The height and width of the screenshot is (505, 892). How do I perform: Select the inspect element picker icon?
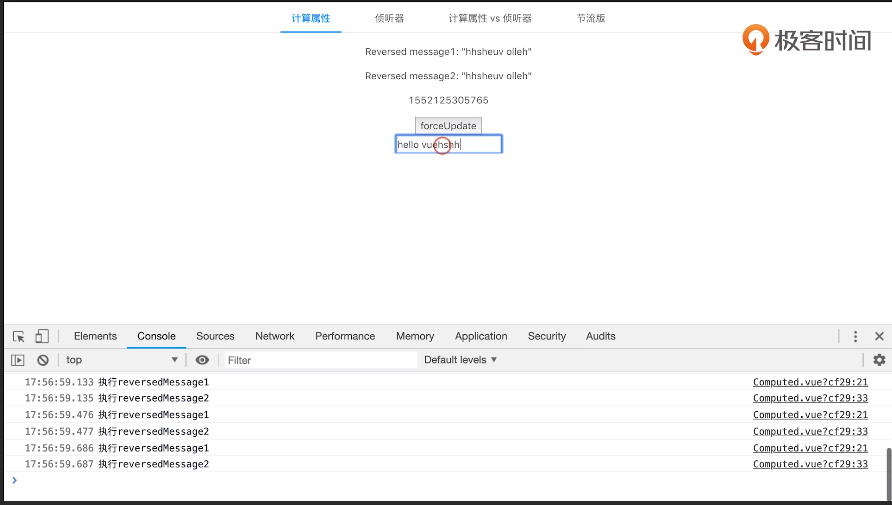pyautogui.click(x=18, y=336)
